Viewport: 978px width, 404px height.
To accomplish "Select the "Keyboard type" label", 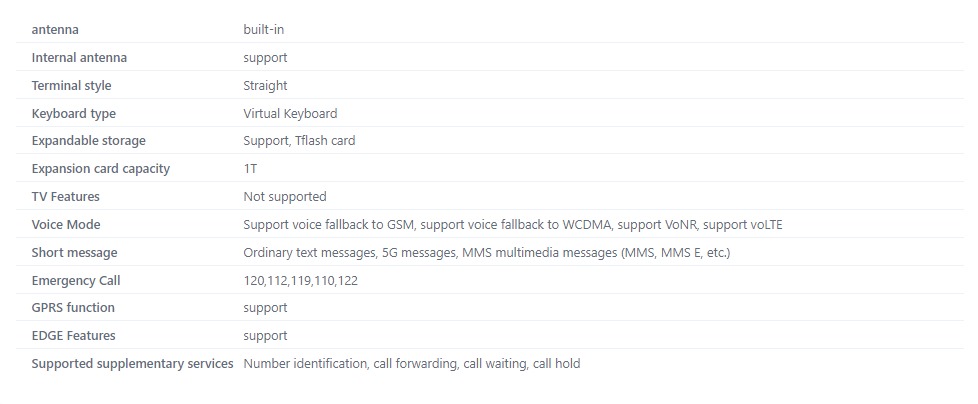I will coord(73,114).
